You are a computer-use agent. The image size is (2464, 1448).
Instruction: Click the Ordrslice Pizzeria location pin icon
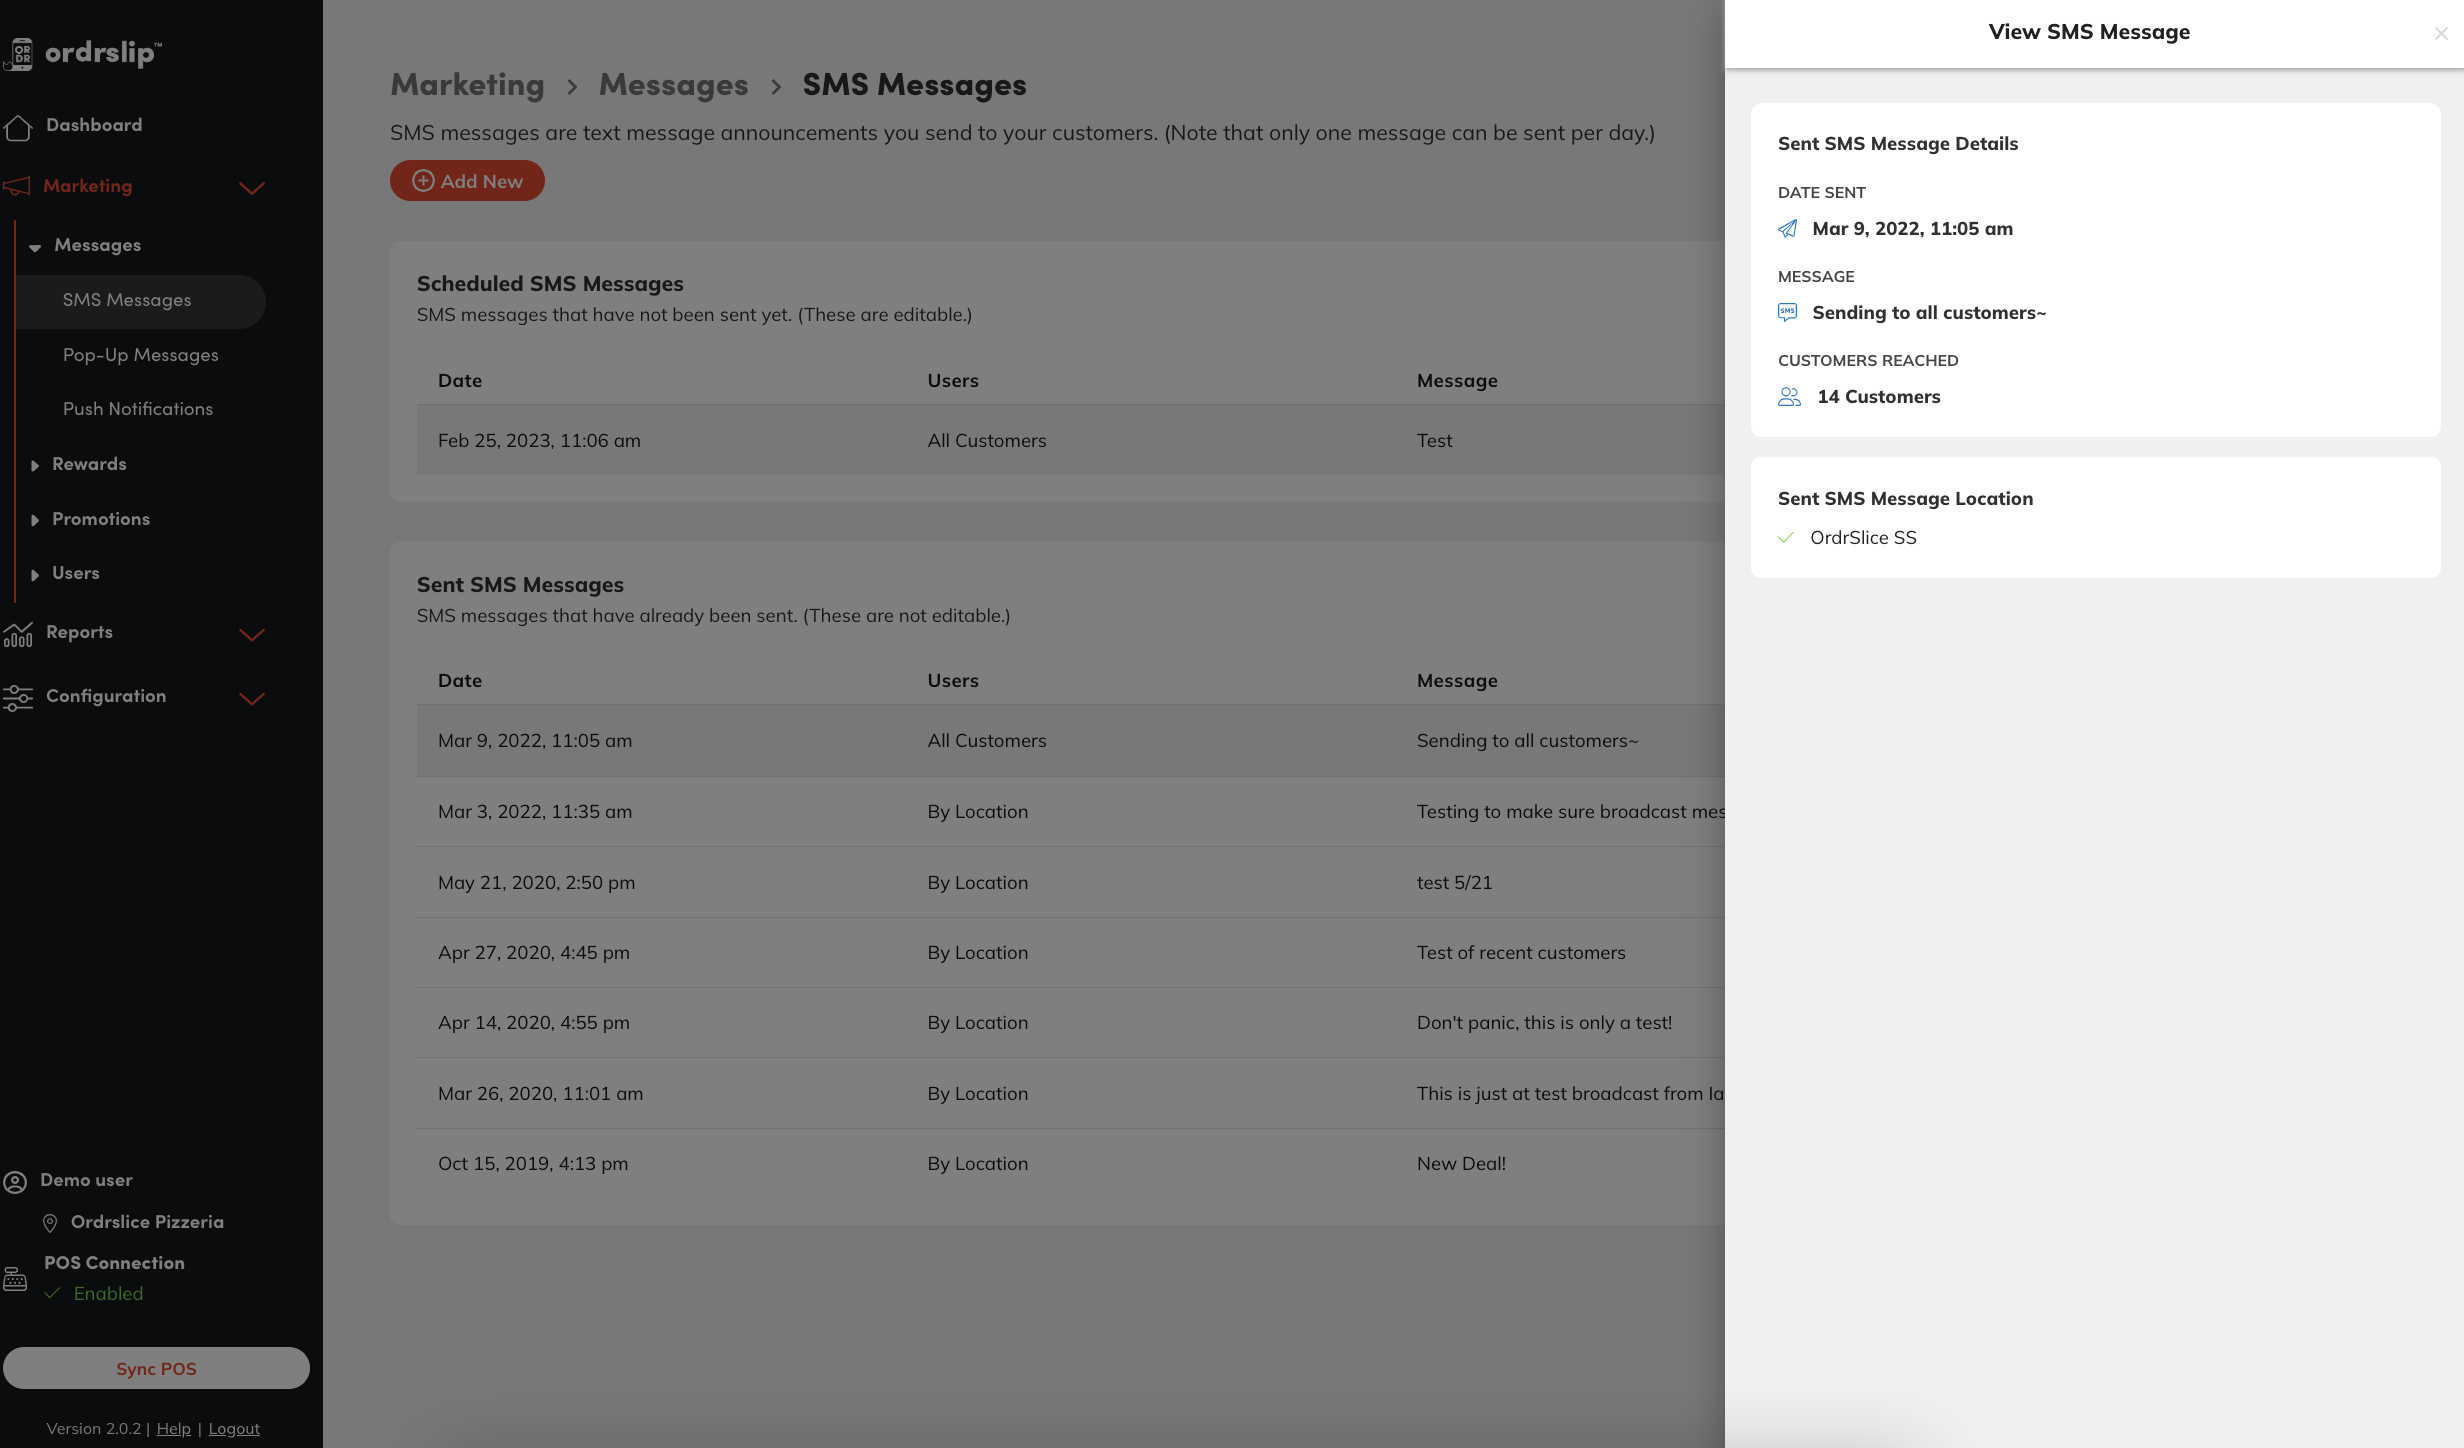[x=50, y=1223]
